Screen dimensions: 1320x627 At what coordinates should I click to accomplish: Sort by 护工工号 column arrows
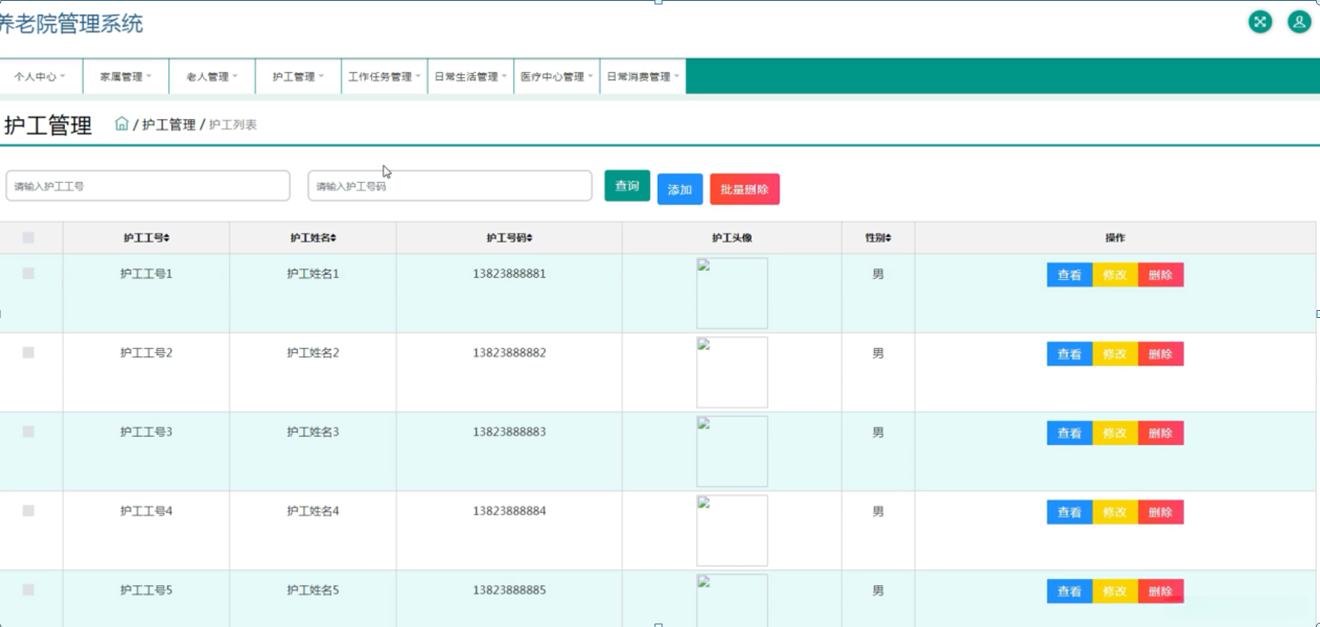[x=167, y=238]
